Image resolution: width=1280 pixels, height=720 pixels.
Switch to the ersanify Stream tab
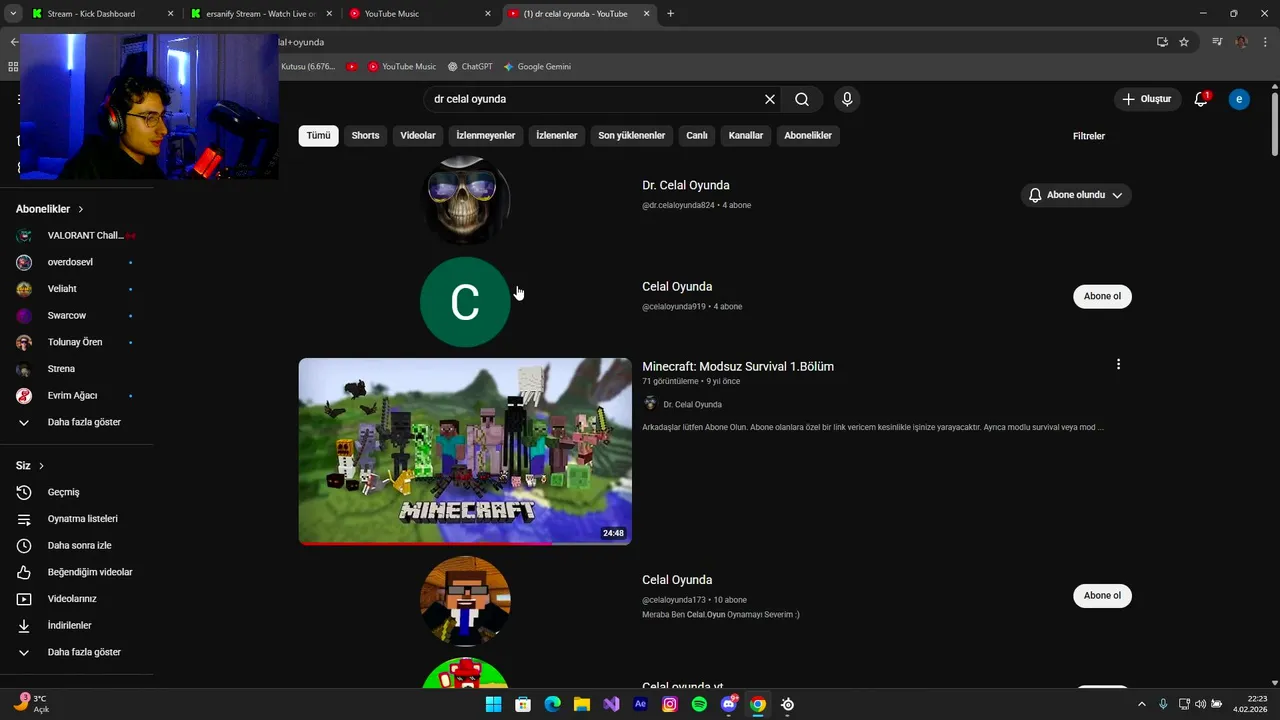click(x=260, y=14)
